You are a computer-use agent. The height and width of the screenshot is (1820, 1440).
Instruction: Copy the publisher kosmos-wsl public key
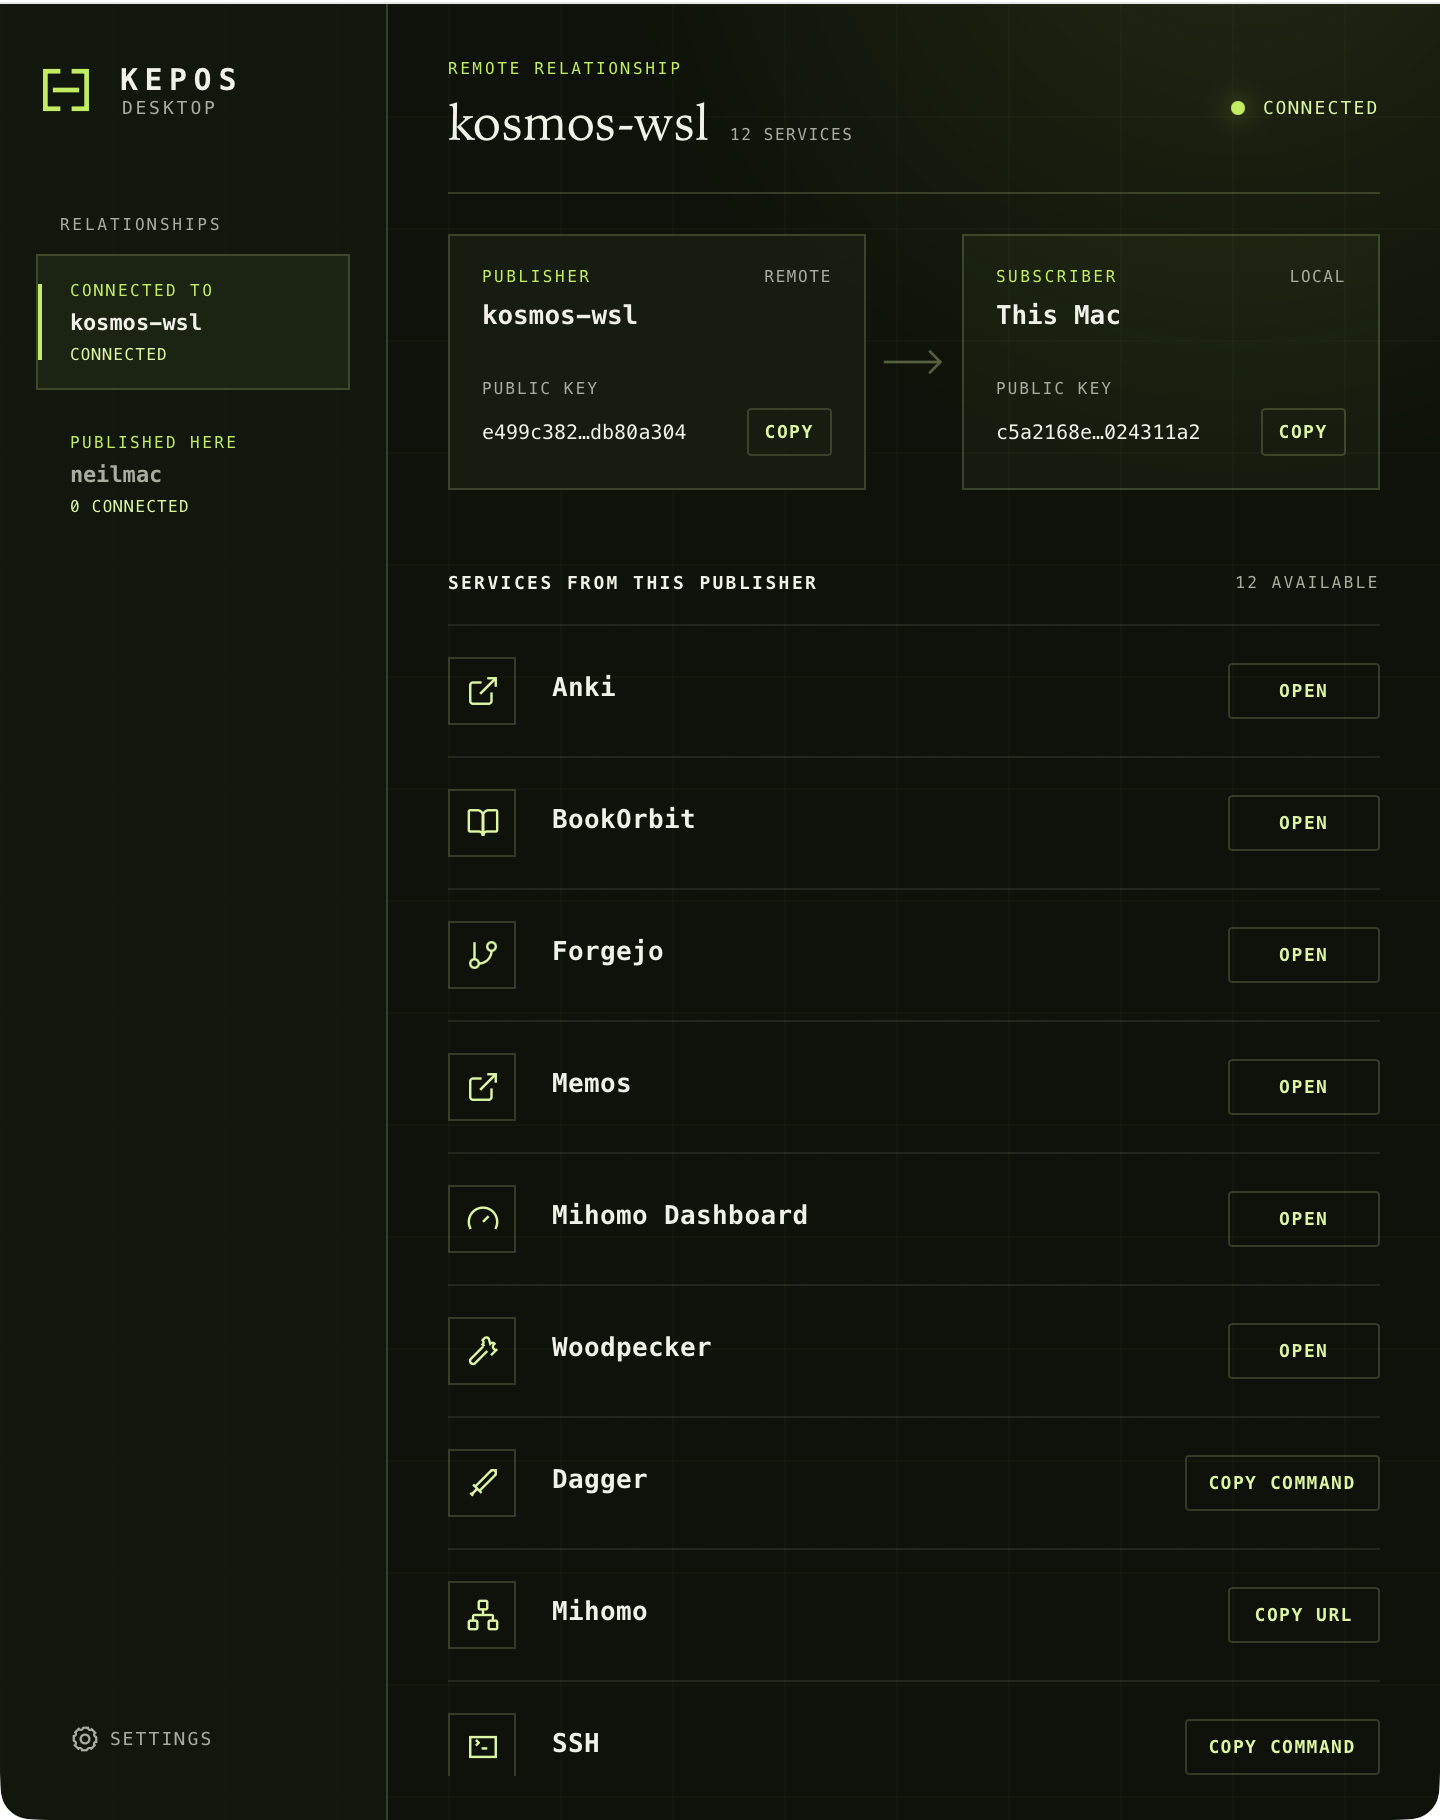tap(789, 432)
